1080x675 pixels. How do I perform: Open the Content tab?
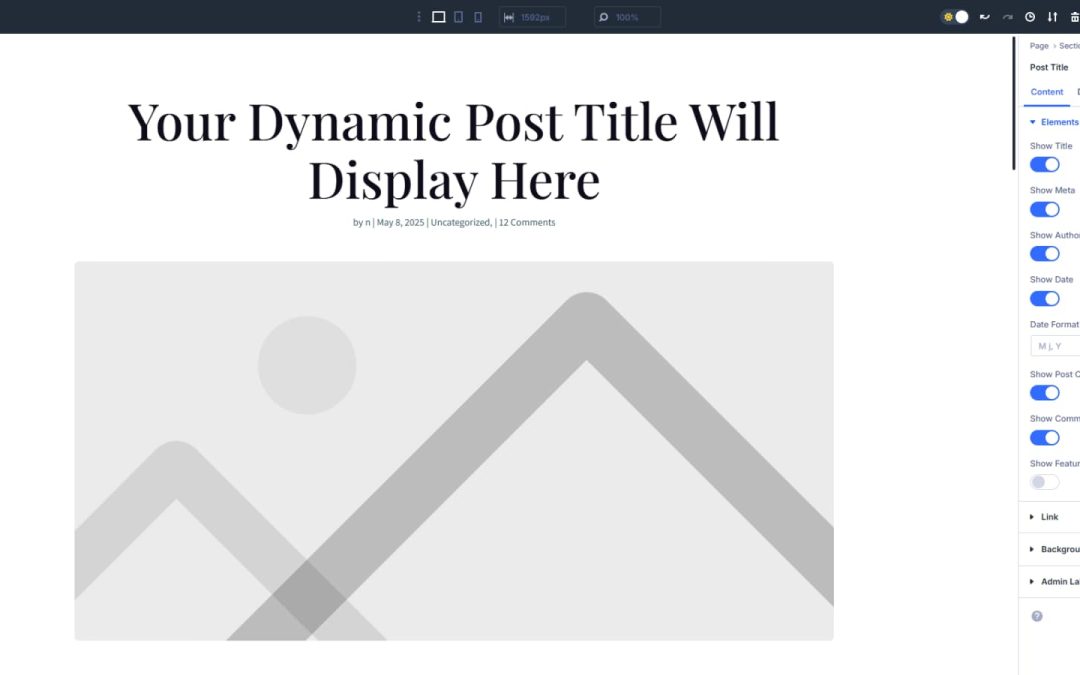coord(1046,92)
